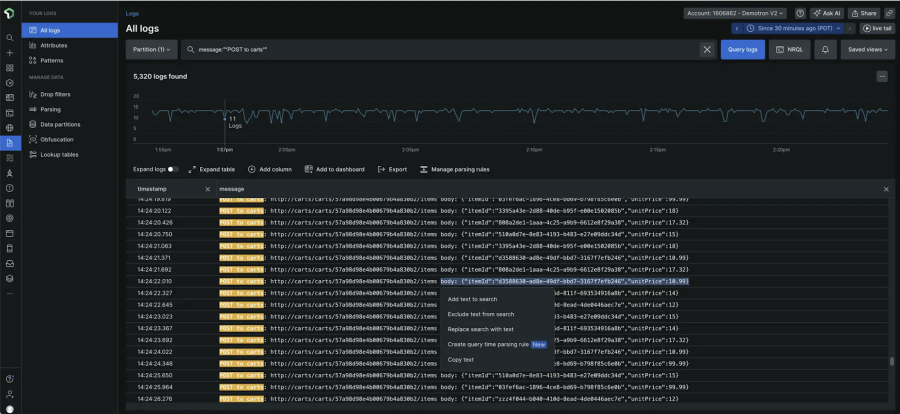Screen dimensions: 900x414
Task: Open the globe icon in left rail
Action: coord(10,127)
